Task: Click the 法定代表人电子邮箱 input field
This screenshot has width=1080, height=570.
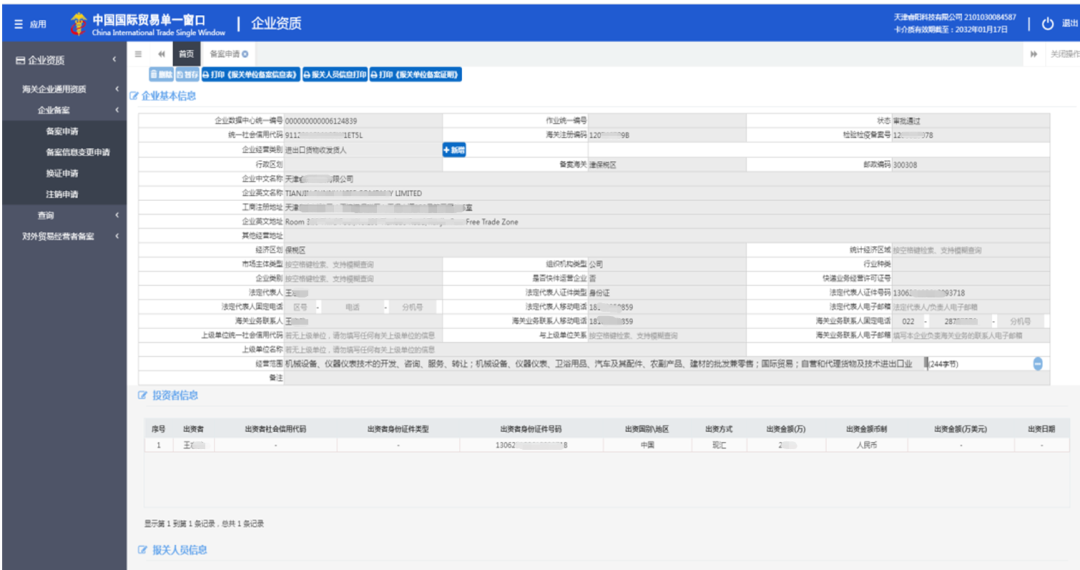Action: (x=970, y=307)
